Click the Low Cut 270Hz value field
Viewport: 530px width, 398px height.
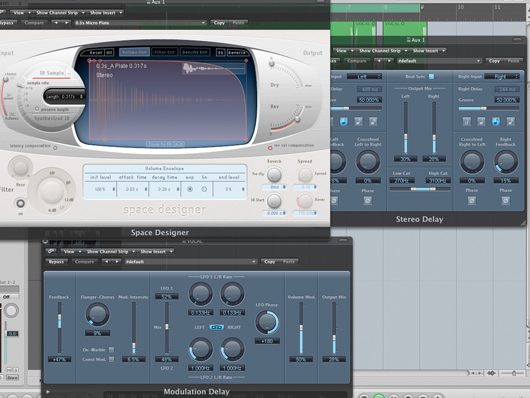pyautogui.click(x=402, y=181)
